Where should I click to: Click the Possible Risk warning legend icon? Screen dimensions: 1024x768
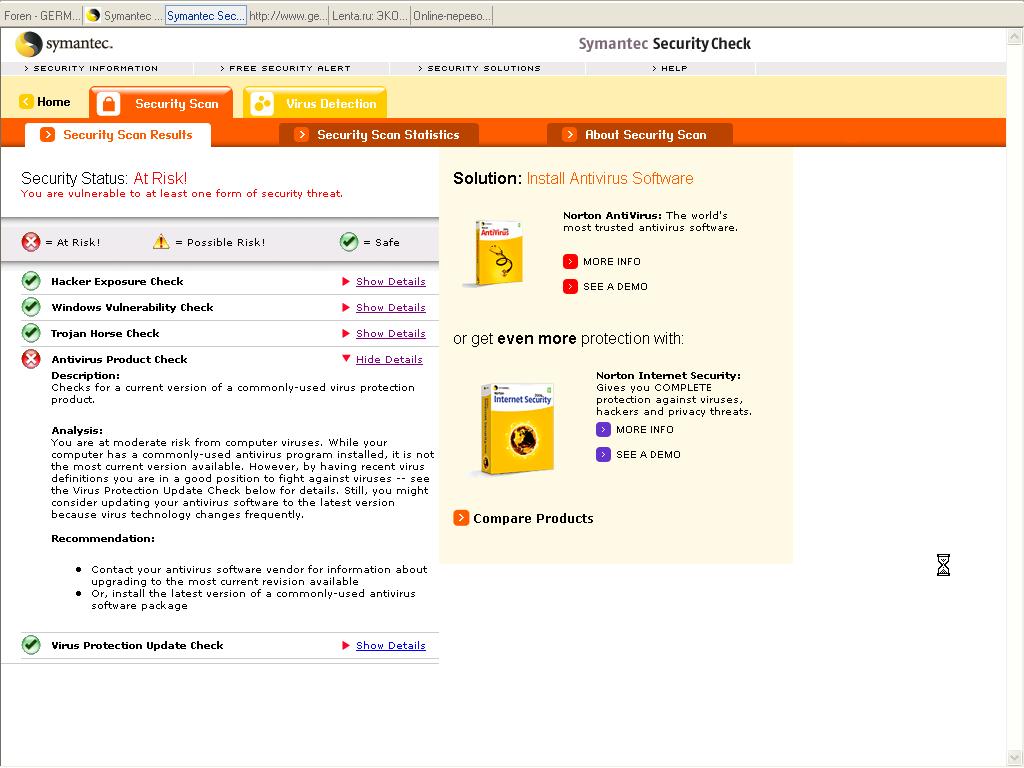point(161,242)
